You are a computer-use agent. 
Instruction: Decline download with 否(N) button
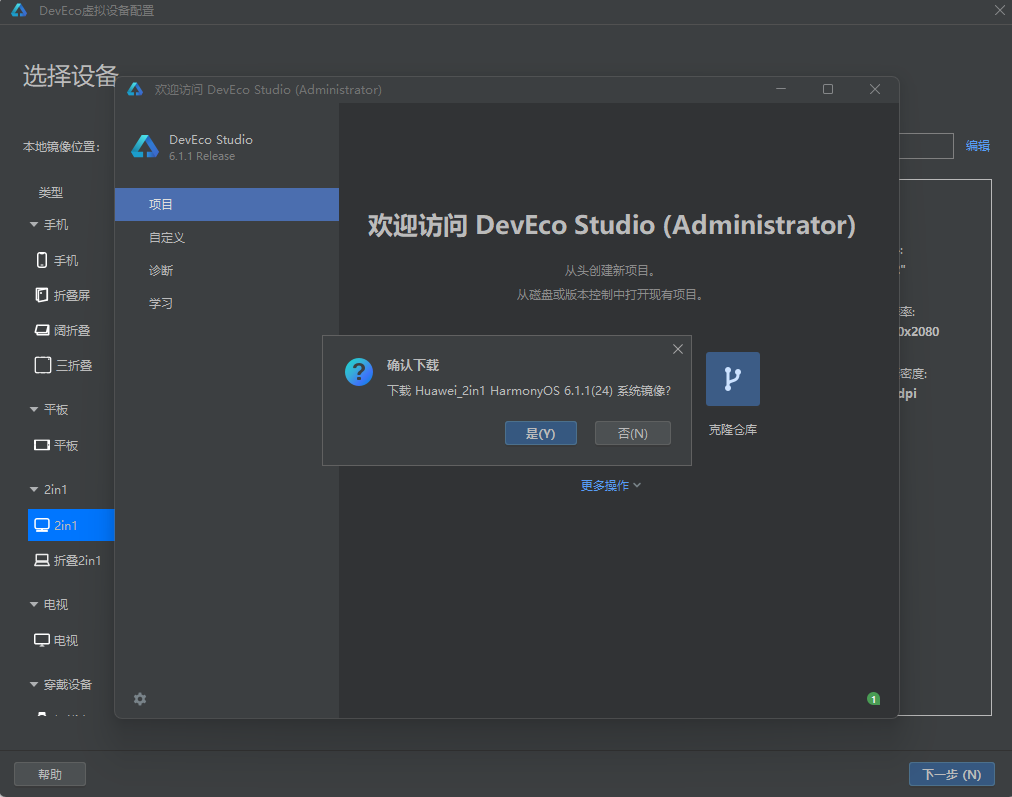(x=632, y=433)
